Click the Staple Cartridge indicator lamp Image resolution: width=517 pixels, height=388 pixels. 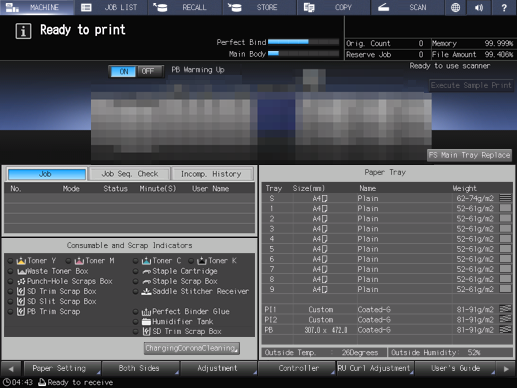(135, 271)
